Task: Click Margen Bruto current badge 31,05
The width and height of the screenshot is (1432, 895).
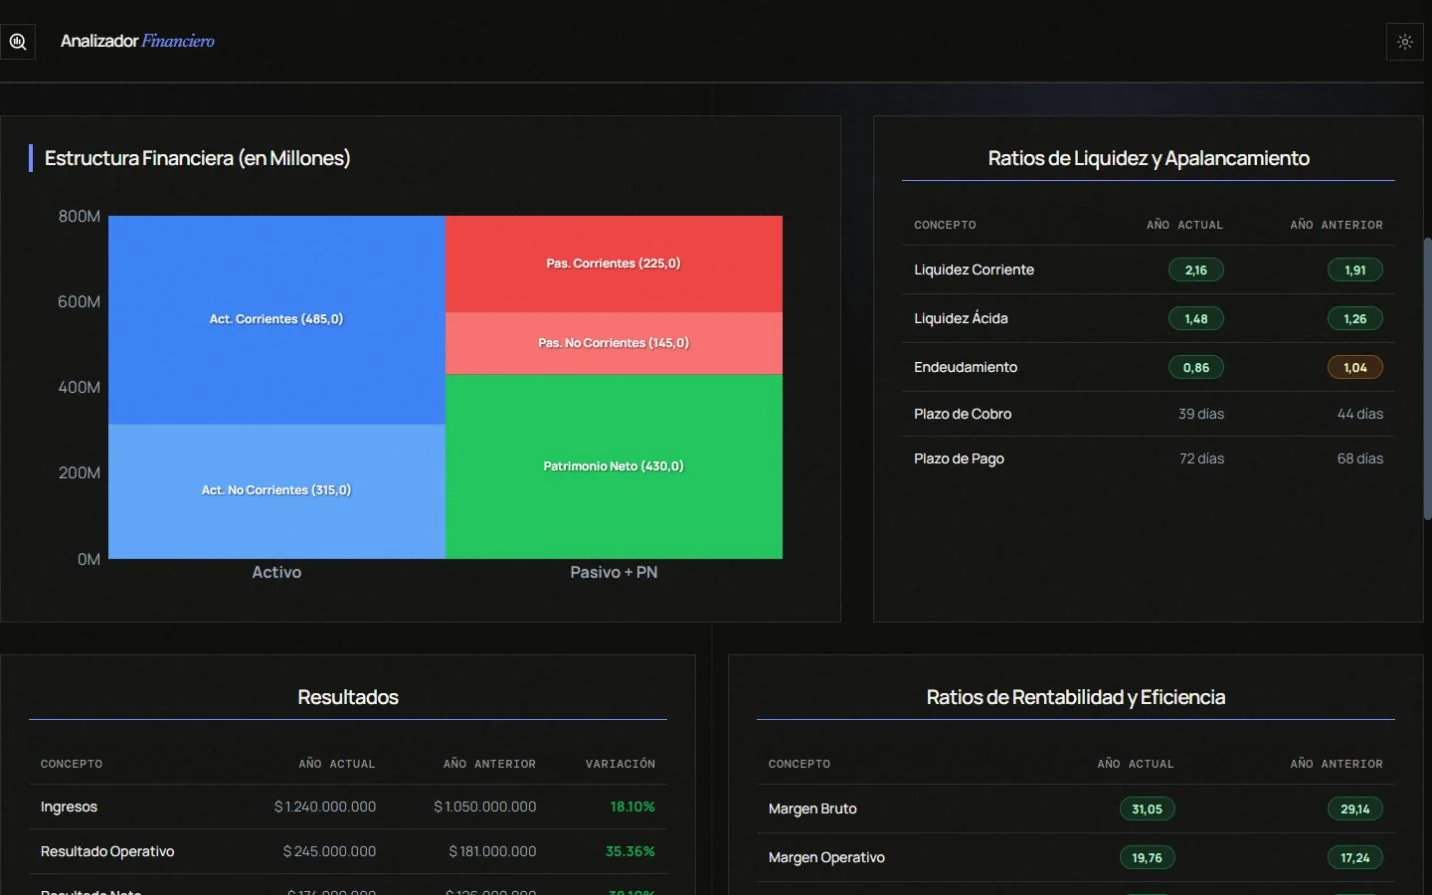Action: [x=1147, y=809]
